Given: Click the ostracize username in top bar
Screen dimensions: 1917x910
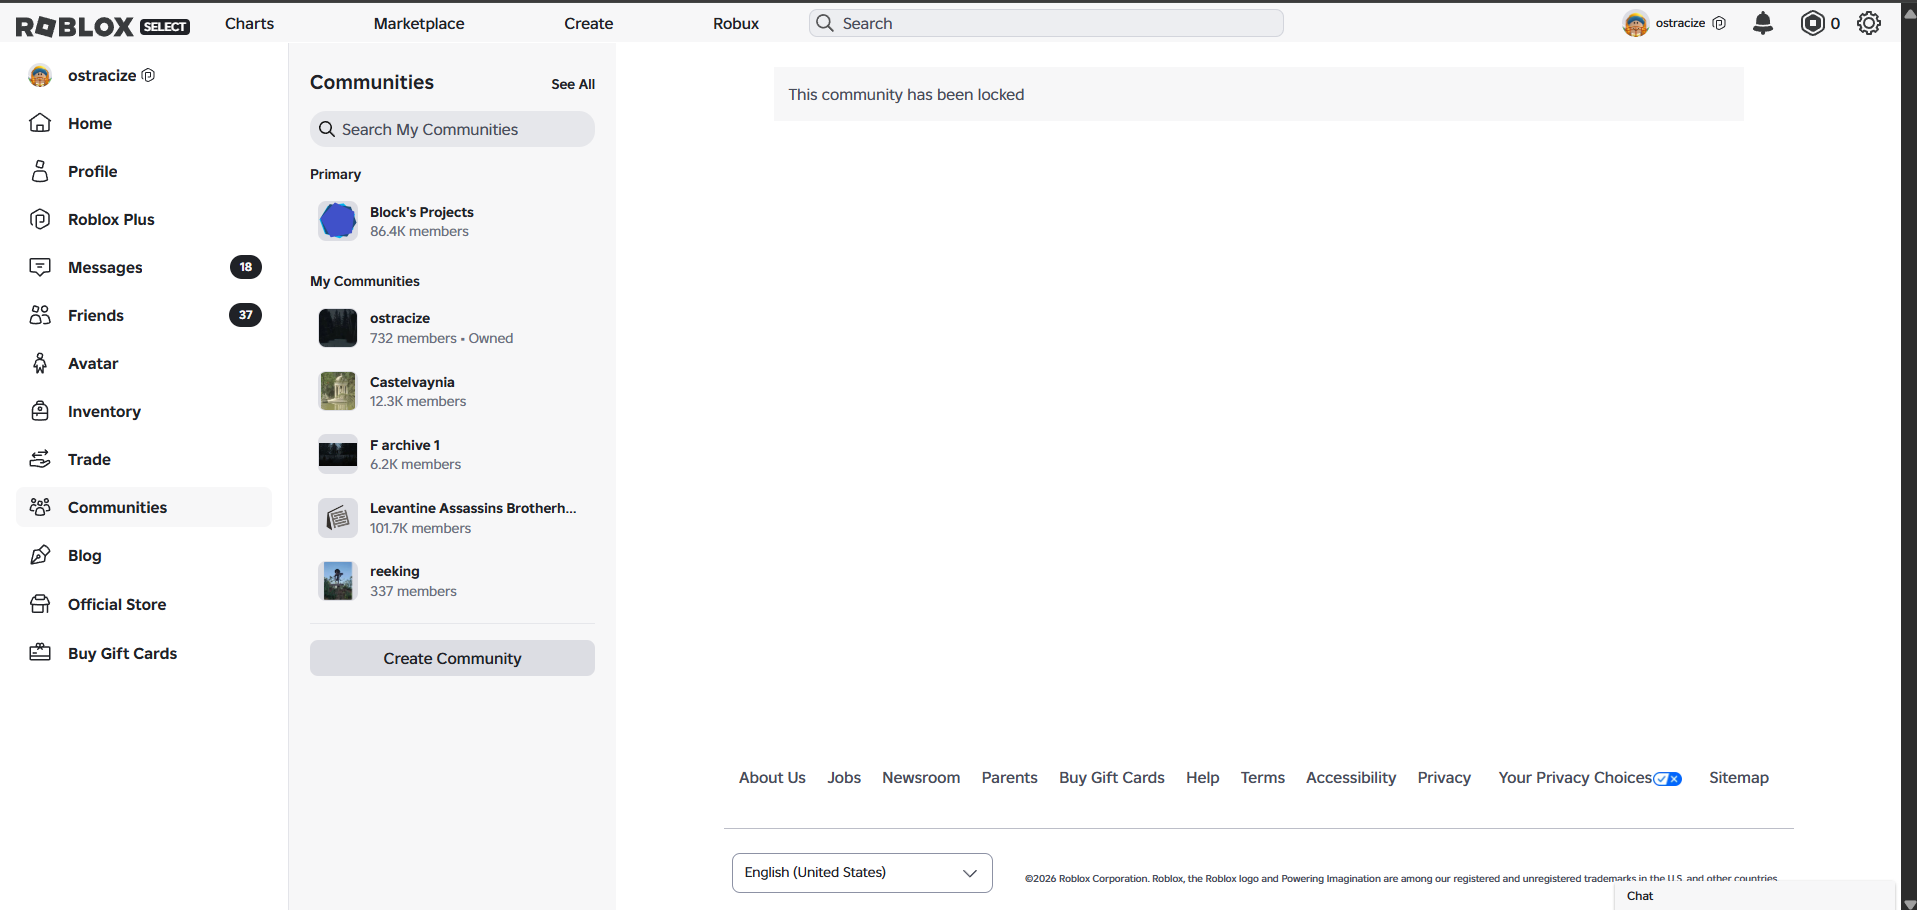Looking at the screenshot, I should (x=1680, y=23).
